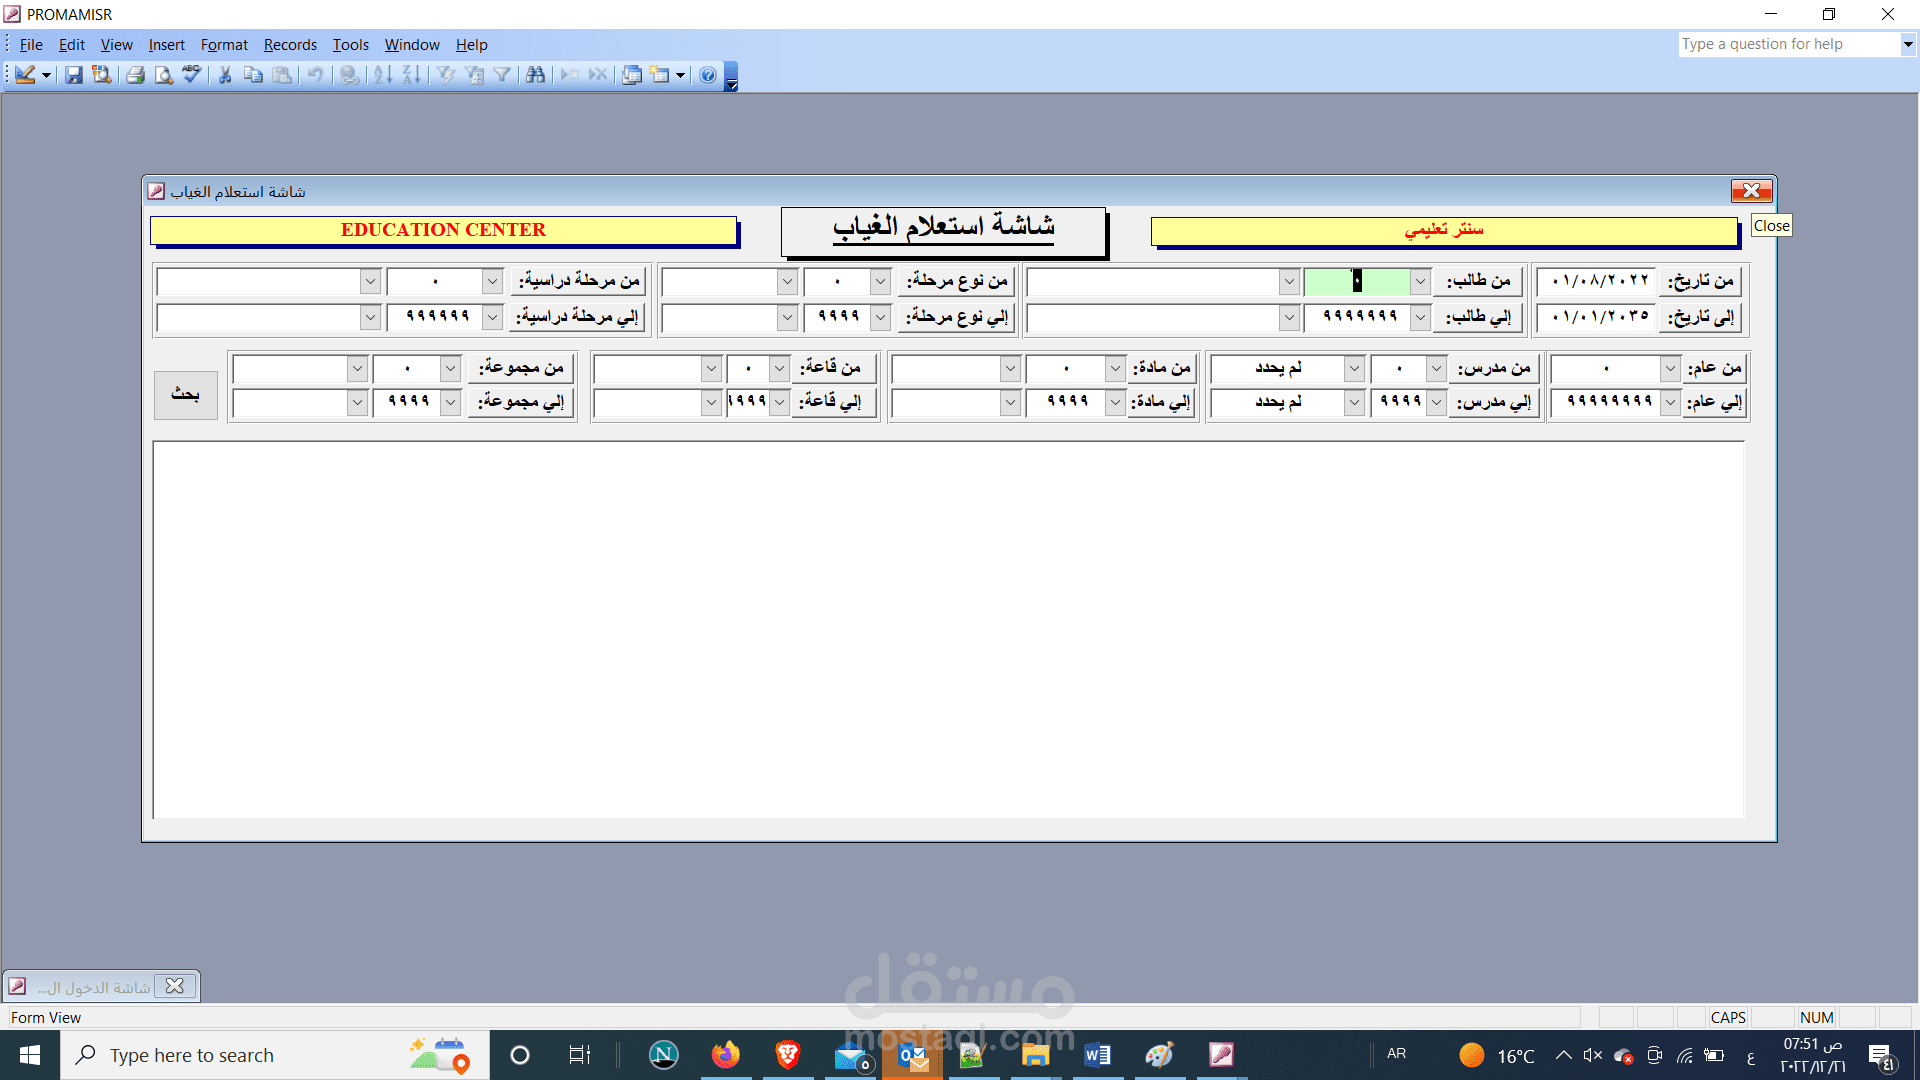Screen dimensions: 1920x1080
Task: Click the من تاريخ label button
Action: [x=1701, y=281]
